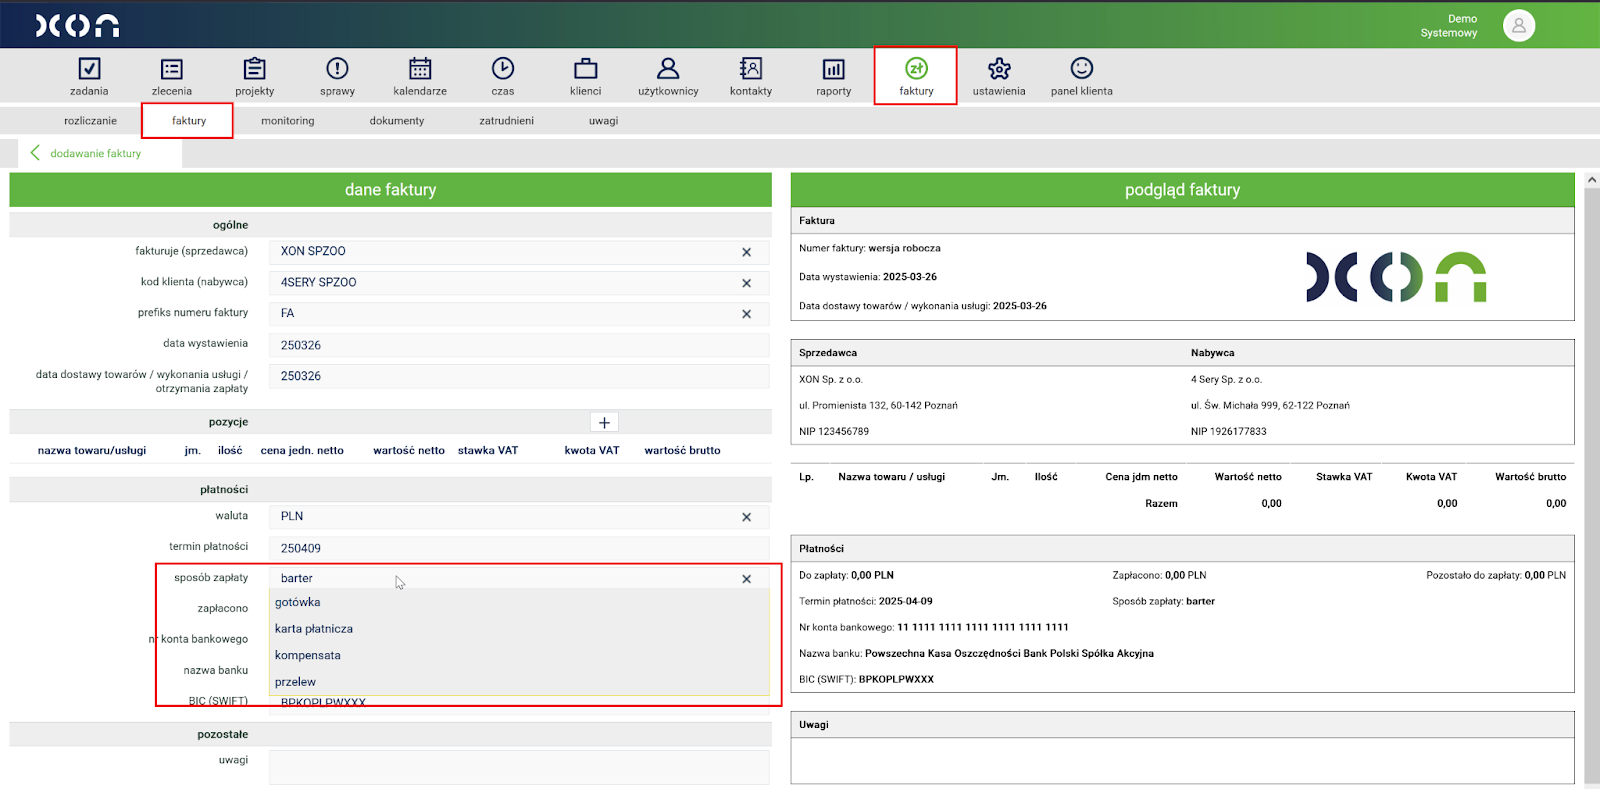Switch to the rozliczanie tab
The image size is (1600, 789).
(90, 121)
